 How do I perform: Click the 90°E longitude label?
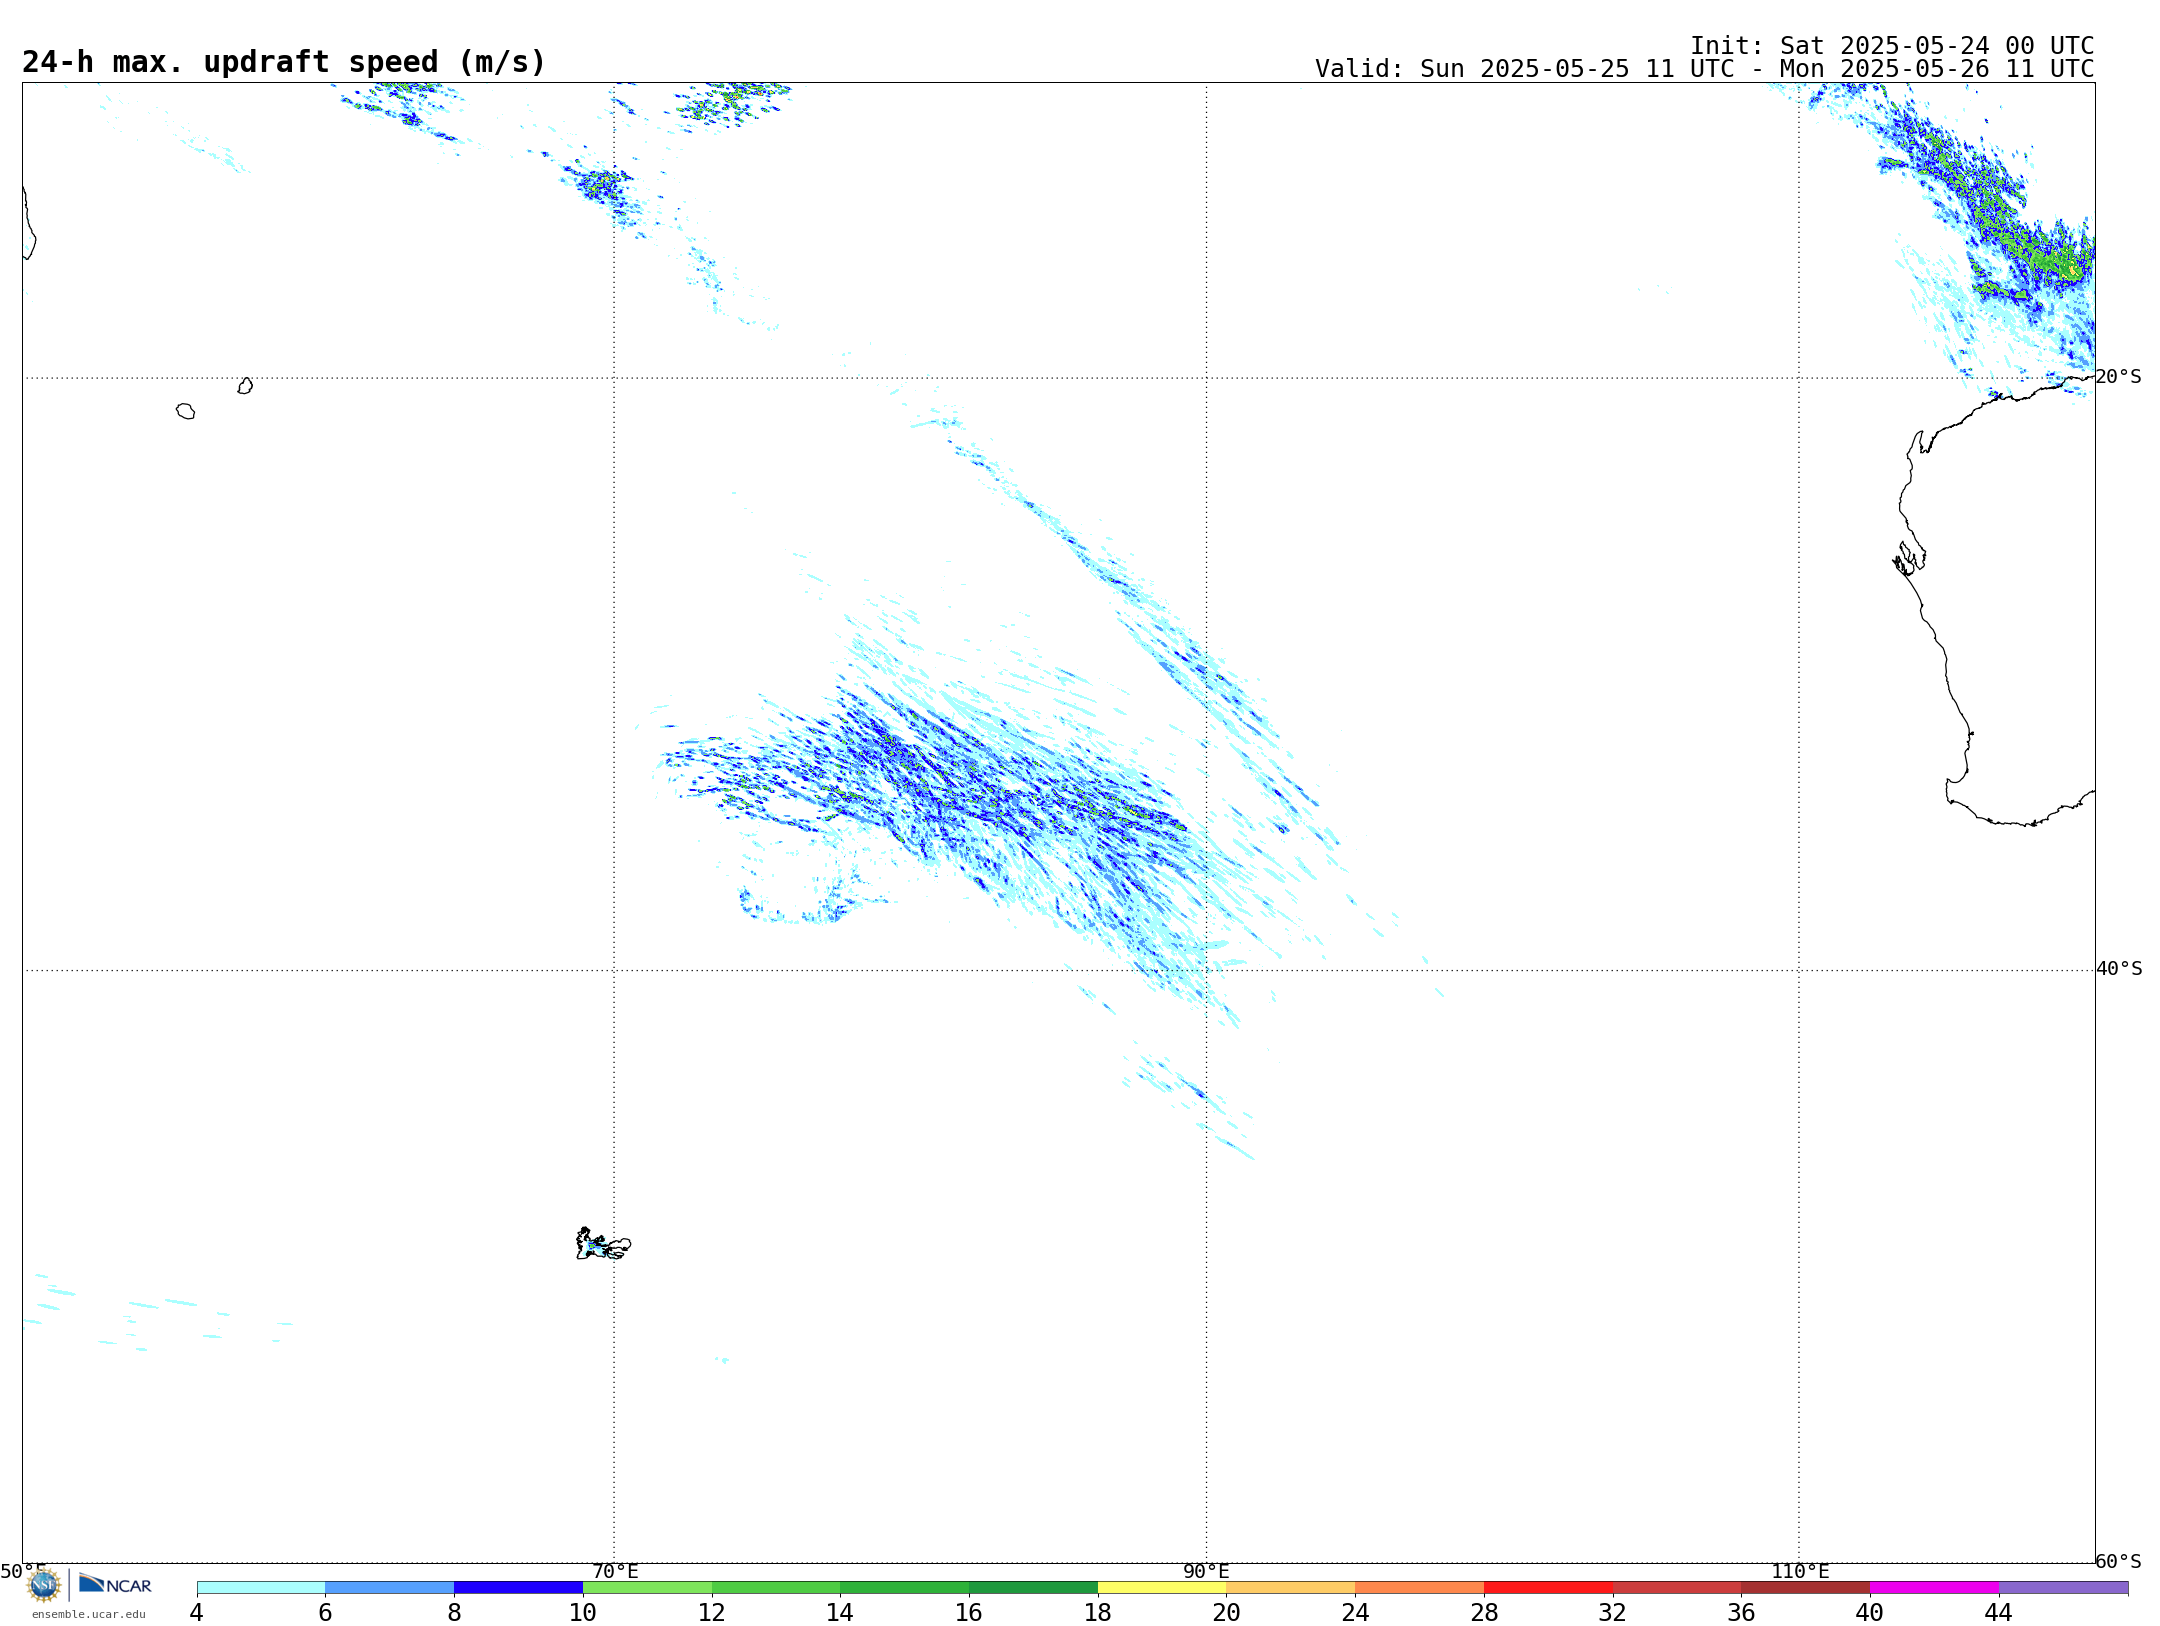tap(1206, 1571)
